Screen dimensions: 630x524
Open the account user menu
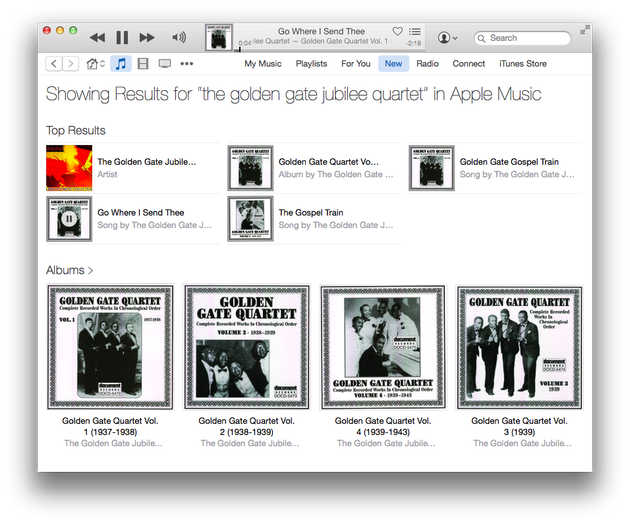[447, 38]
